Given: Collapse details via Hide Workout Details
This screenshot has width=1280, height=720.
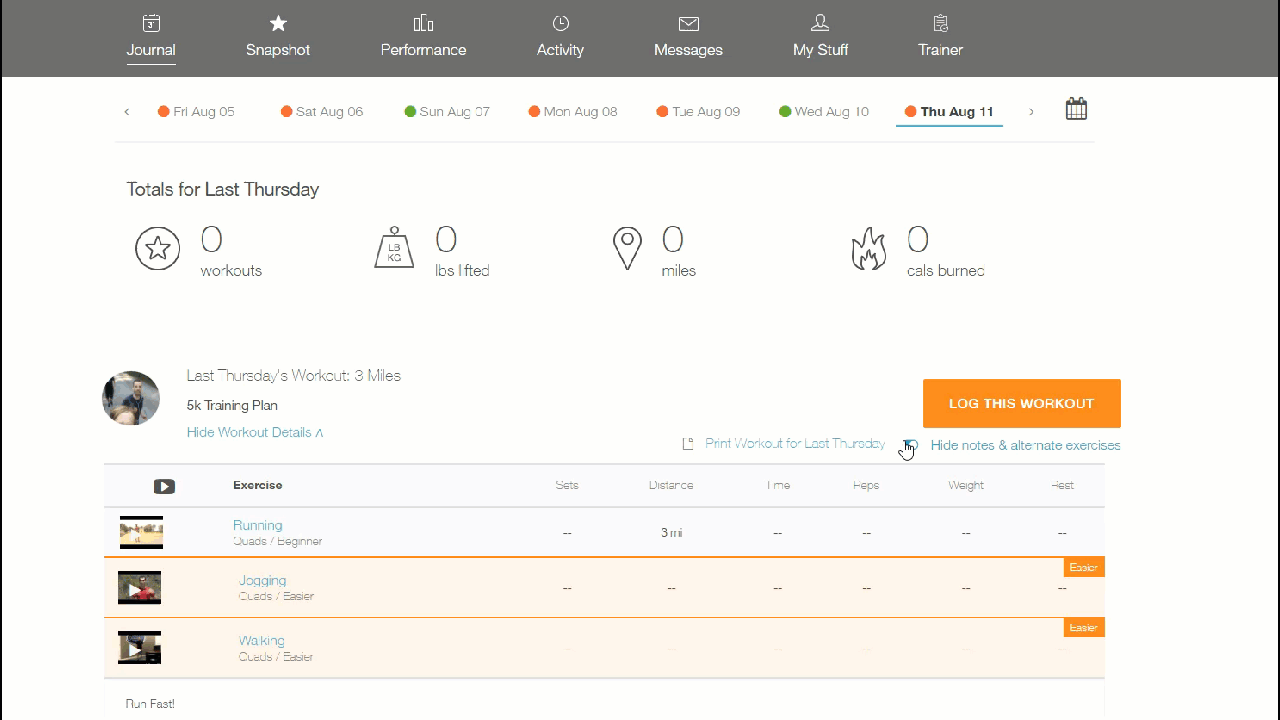Looking at the screenshot, I should point(255,433).
